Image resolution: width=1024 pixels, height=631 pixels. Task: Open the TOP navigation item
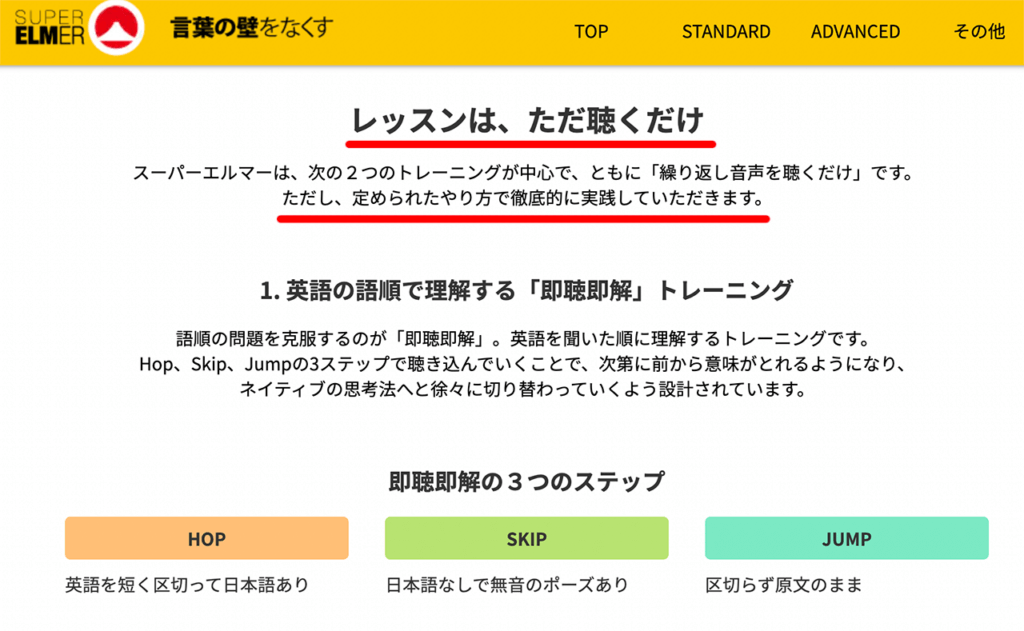coord(591,31)
